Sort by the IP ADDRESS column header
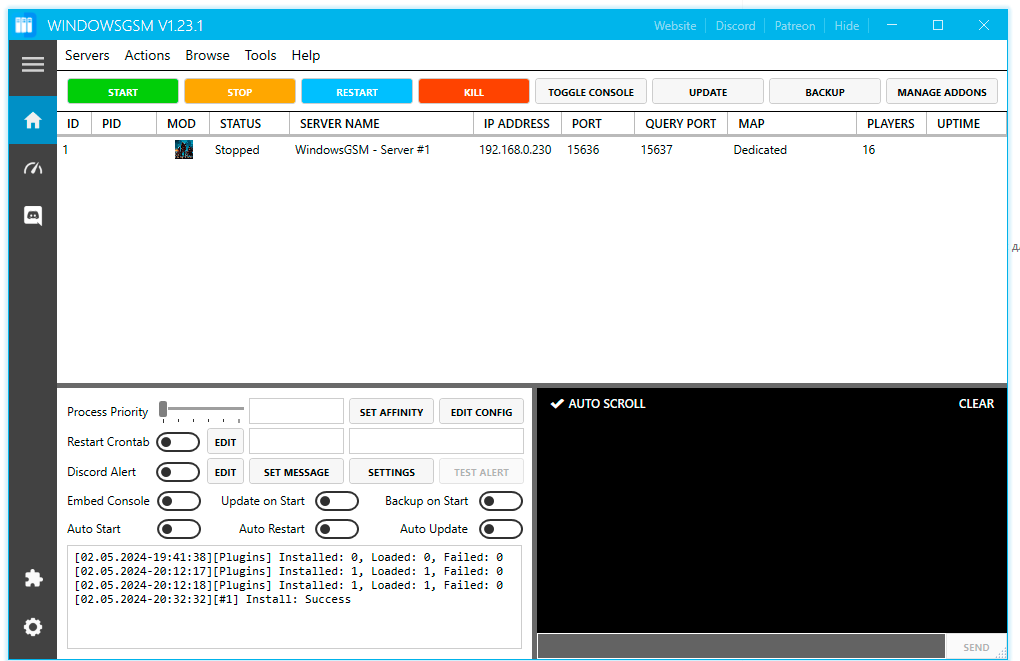The width and height of the screenshot is (1020, 661). coord(517,124)
